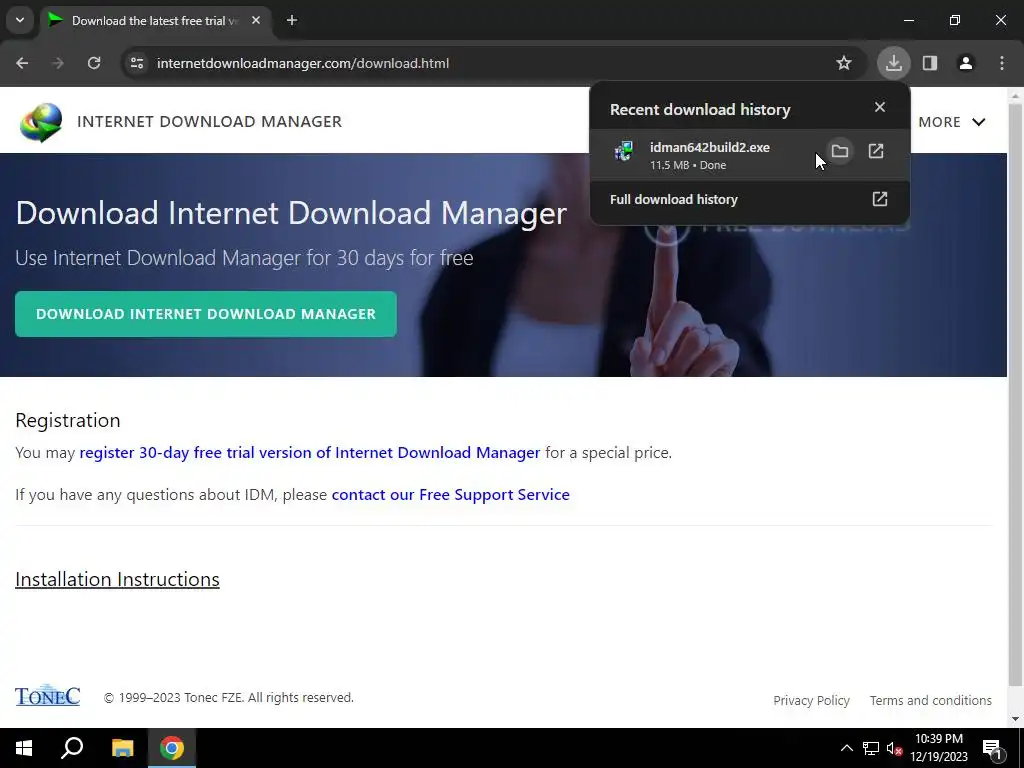Click the browser forward arrow
Screen dimensions: 1024x768
coord(58,63)
